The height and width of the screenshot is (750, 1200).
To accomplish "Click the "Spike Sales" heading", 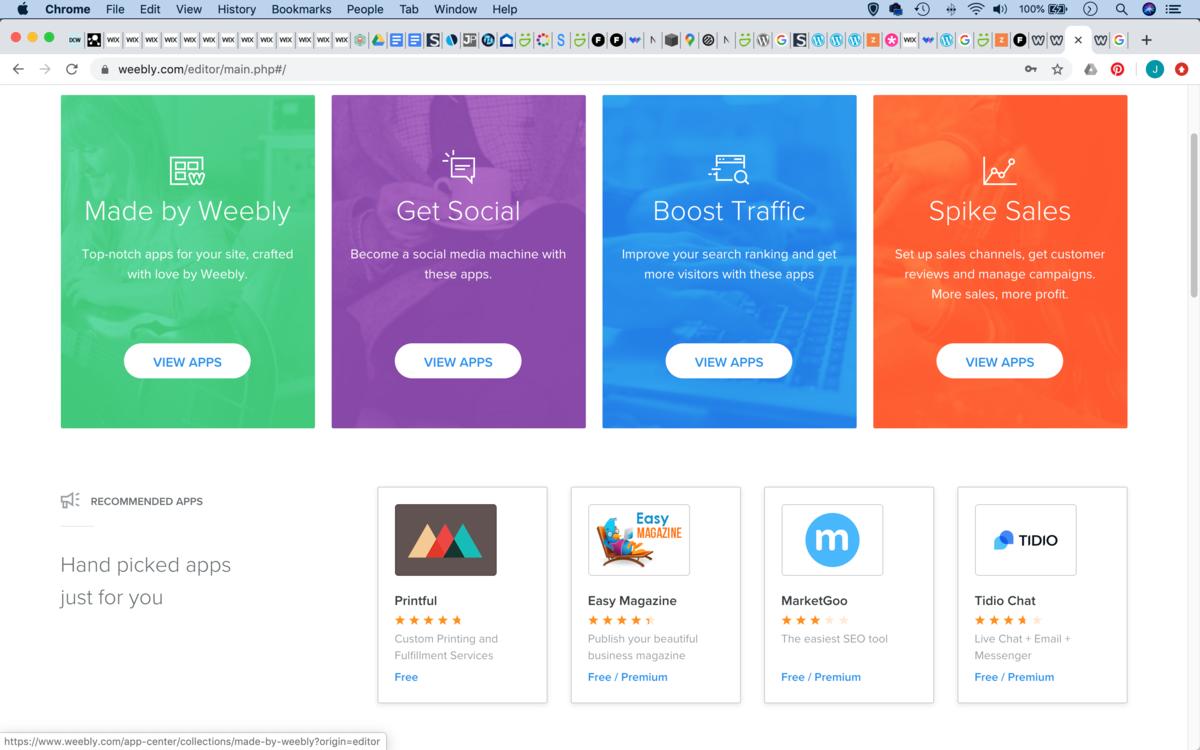I will pyautogui.click(x=999, y=211).
